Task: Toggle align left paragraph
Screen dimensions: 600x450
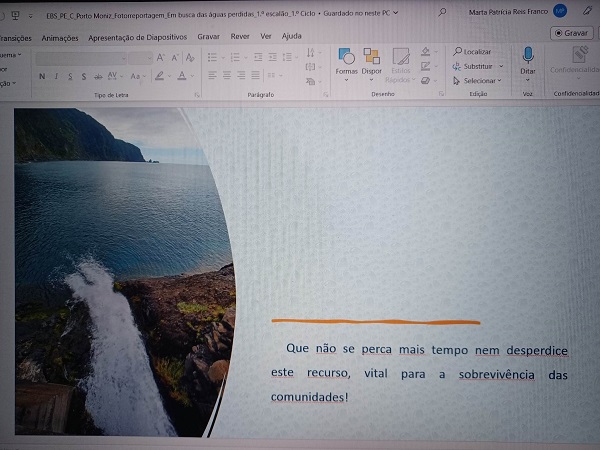Action: click(212, 75)
